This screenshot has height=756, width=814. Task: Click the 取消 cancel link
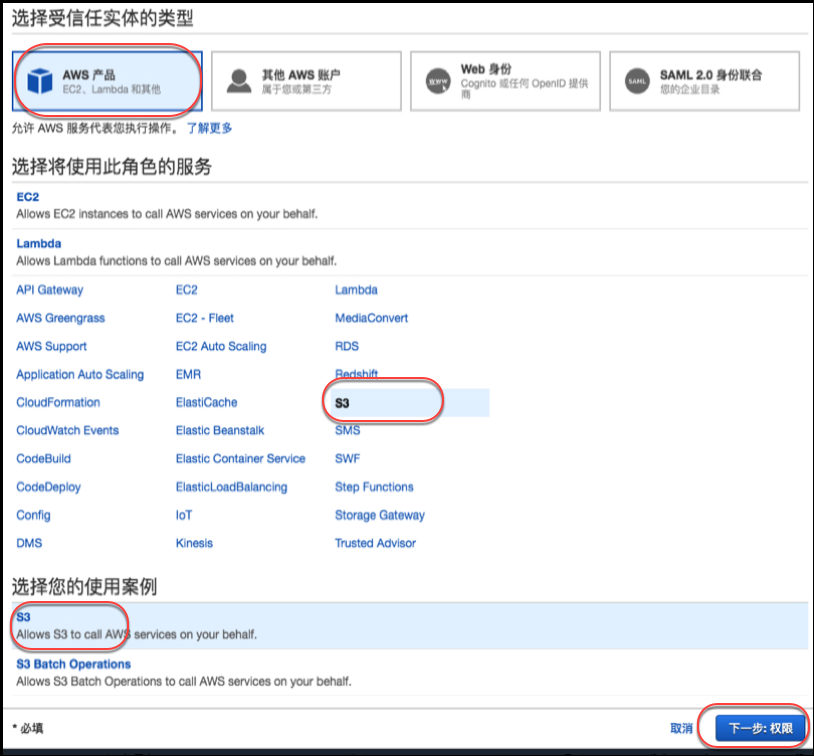(x=681, y=728)
